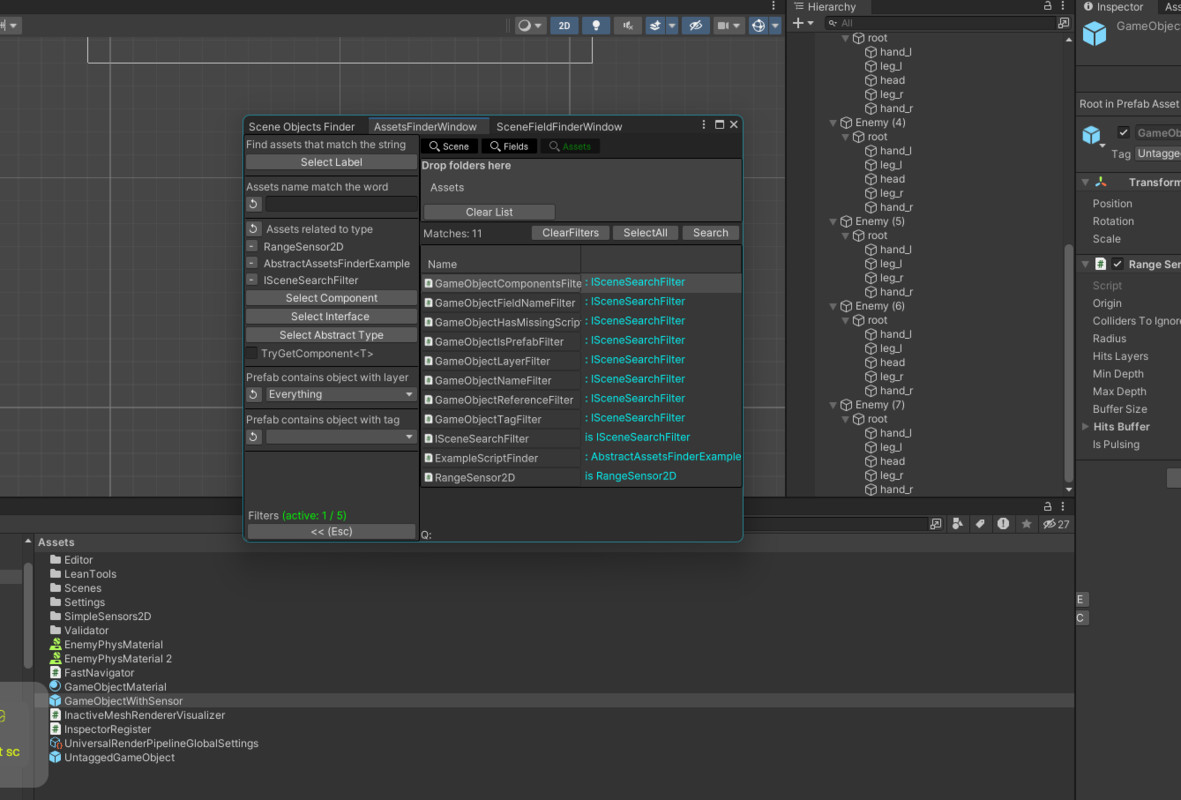
Task: Switch to the Scene Objects Finder tab
Action: point(301,127)
